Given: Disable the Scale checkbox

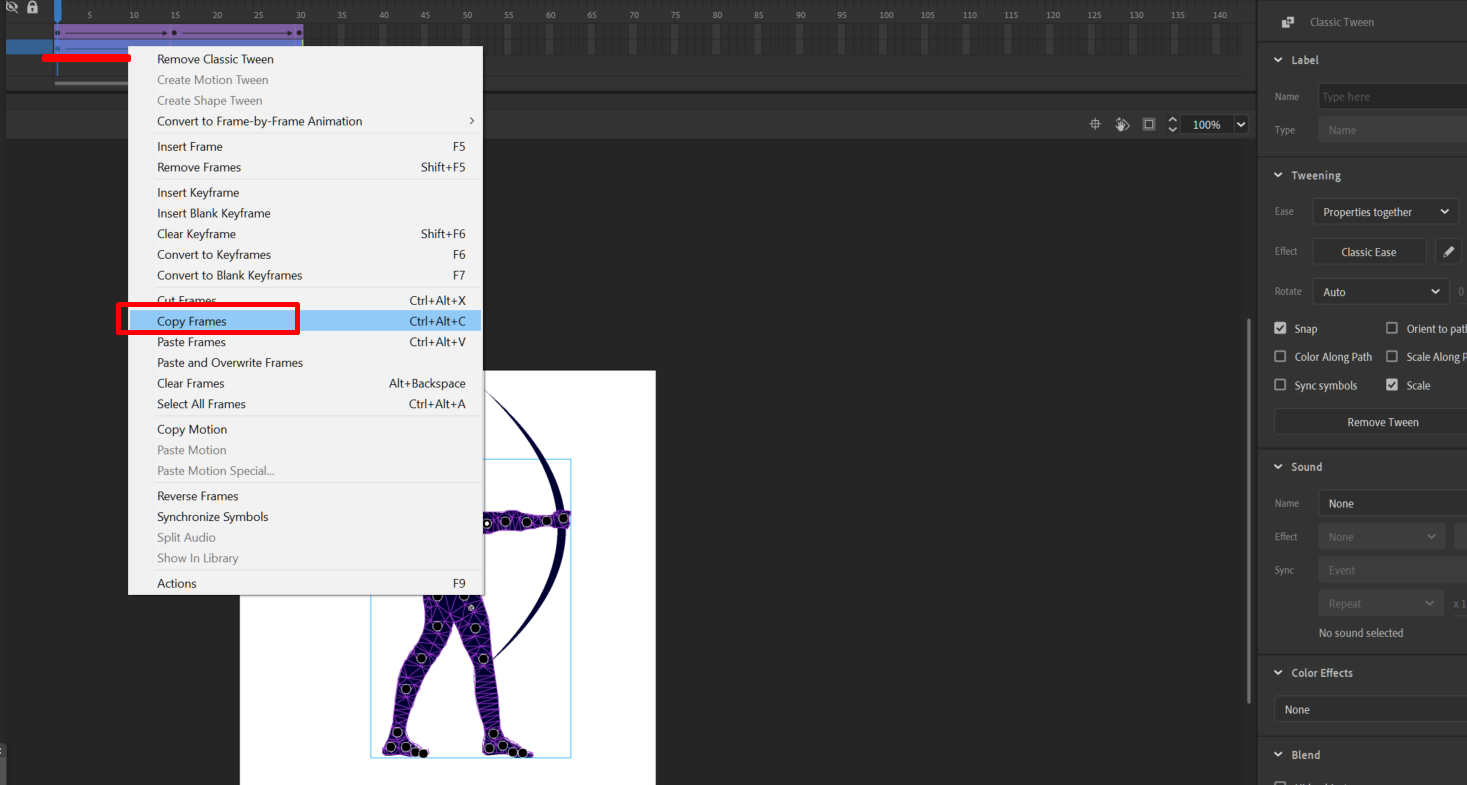Looking at the screenshot, I should tap(1394, 385).
